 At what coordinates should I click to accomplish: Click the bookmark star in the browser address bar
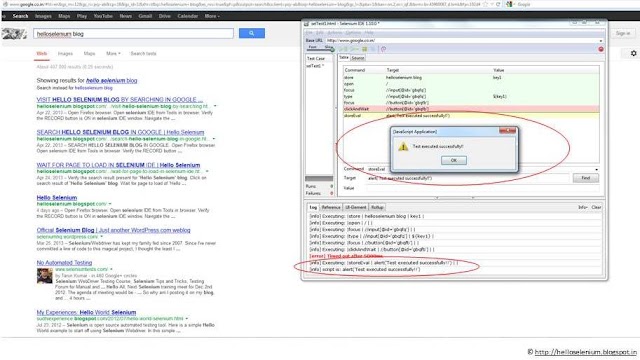pos(485,4)
